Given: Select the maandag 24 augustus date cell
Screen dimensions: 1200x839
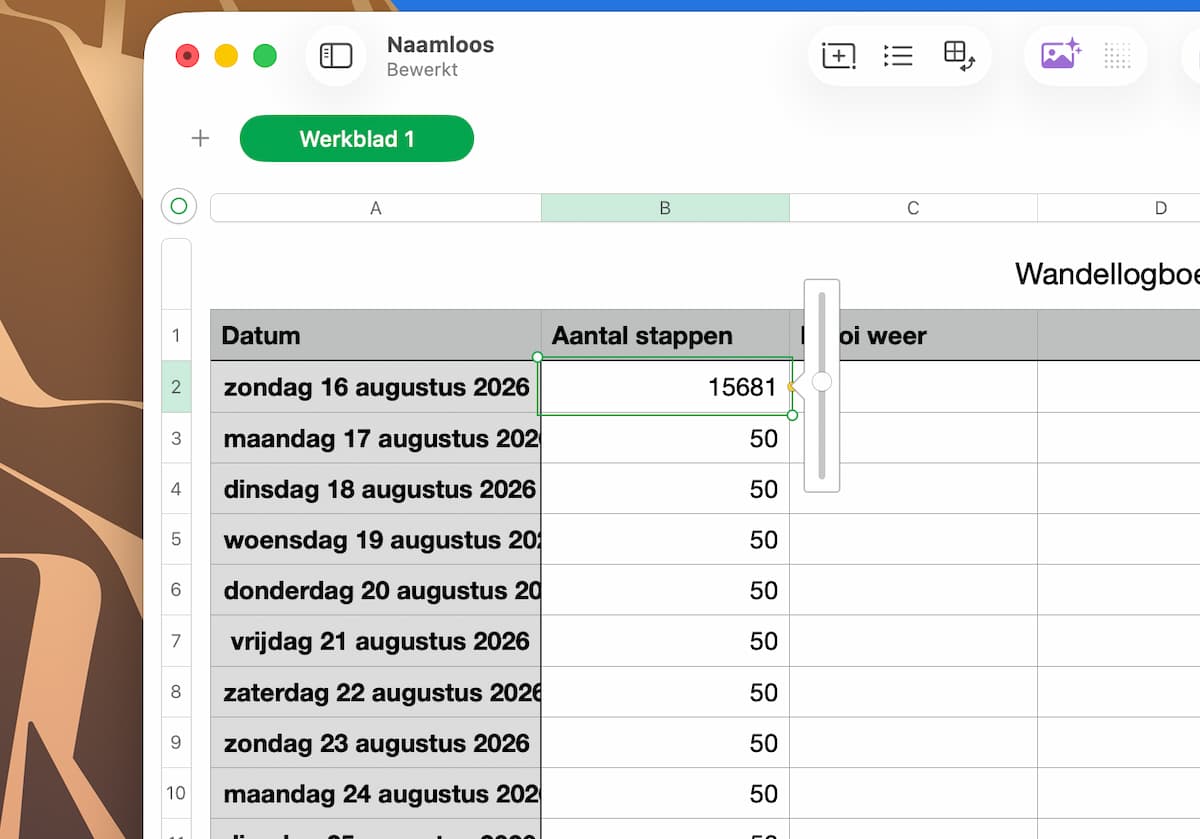Looking at the screenshot, I should click(x=376, y=793).
